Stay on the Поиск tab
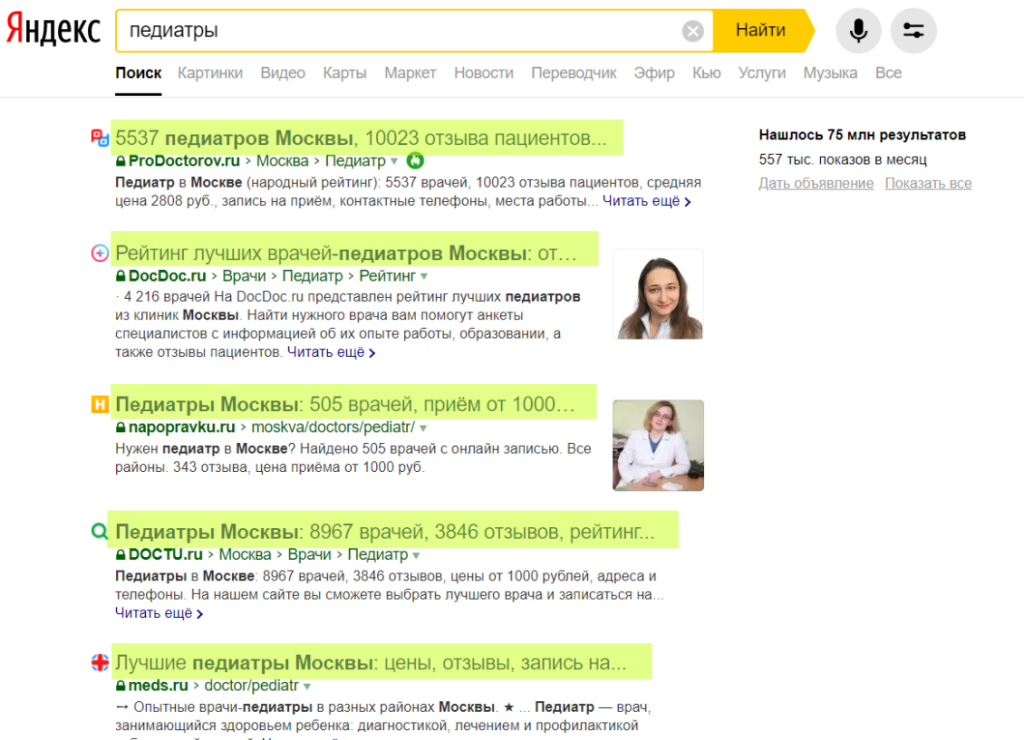Image resolution: width=1024 pixels, height=740 pixels. [138, 73]
